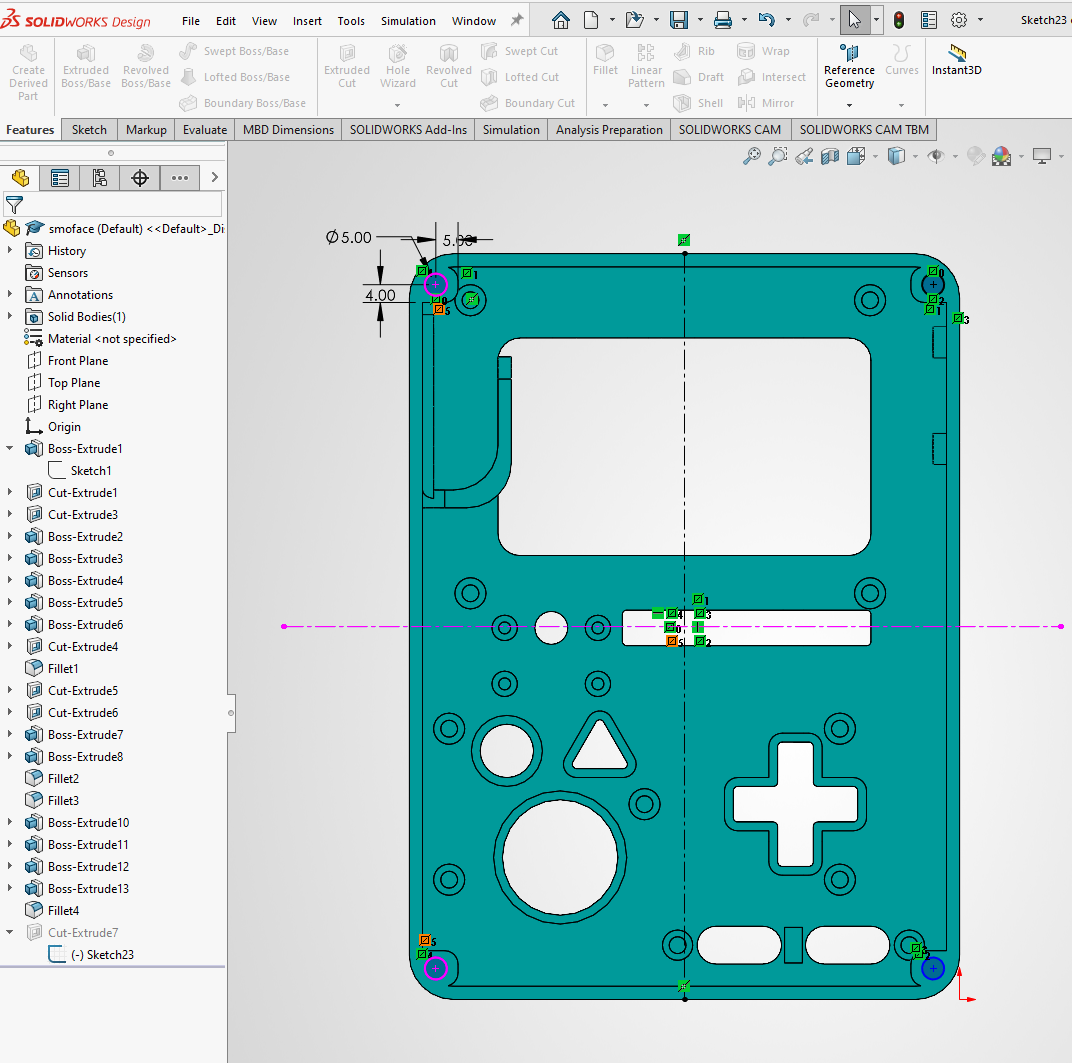Click the Open file icon
This screenshot has width=1072, height=1063.
[634, 21]
